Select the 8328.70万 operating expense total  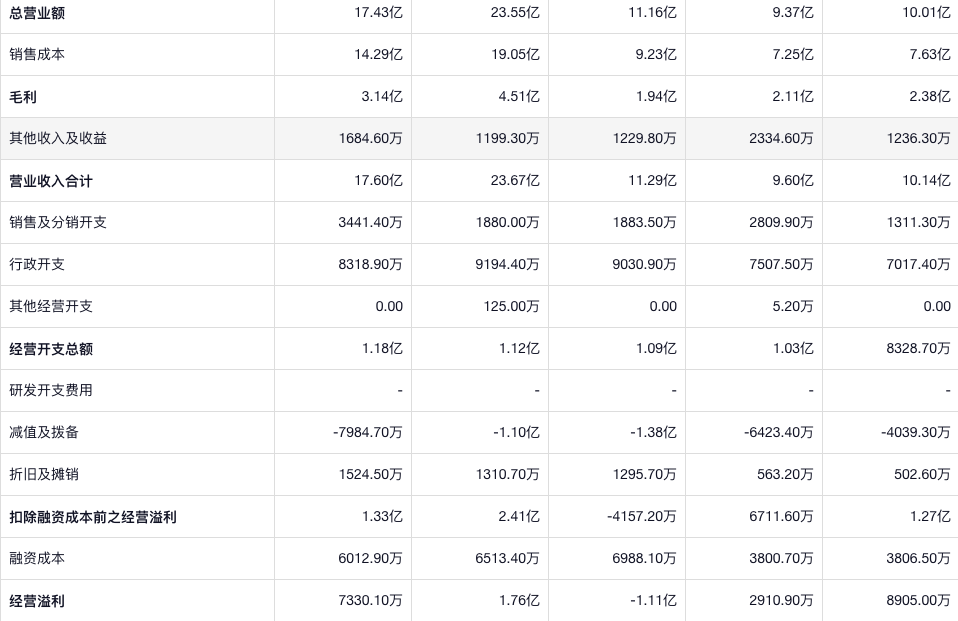pyautogui.click(x=918, y=348)
